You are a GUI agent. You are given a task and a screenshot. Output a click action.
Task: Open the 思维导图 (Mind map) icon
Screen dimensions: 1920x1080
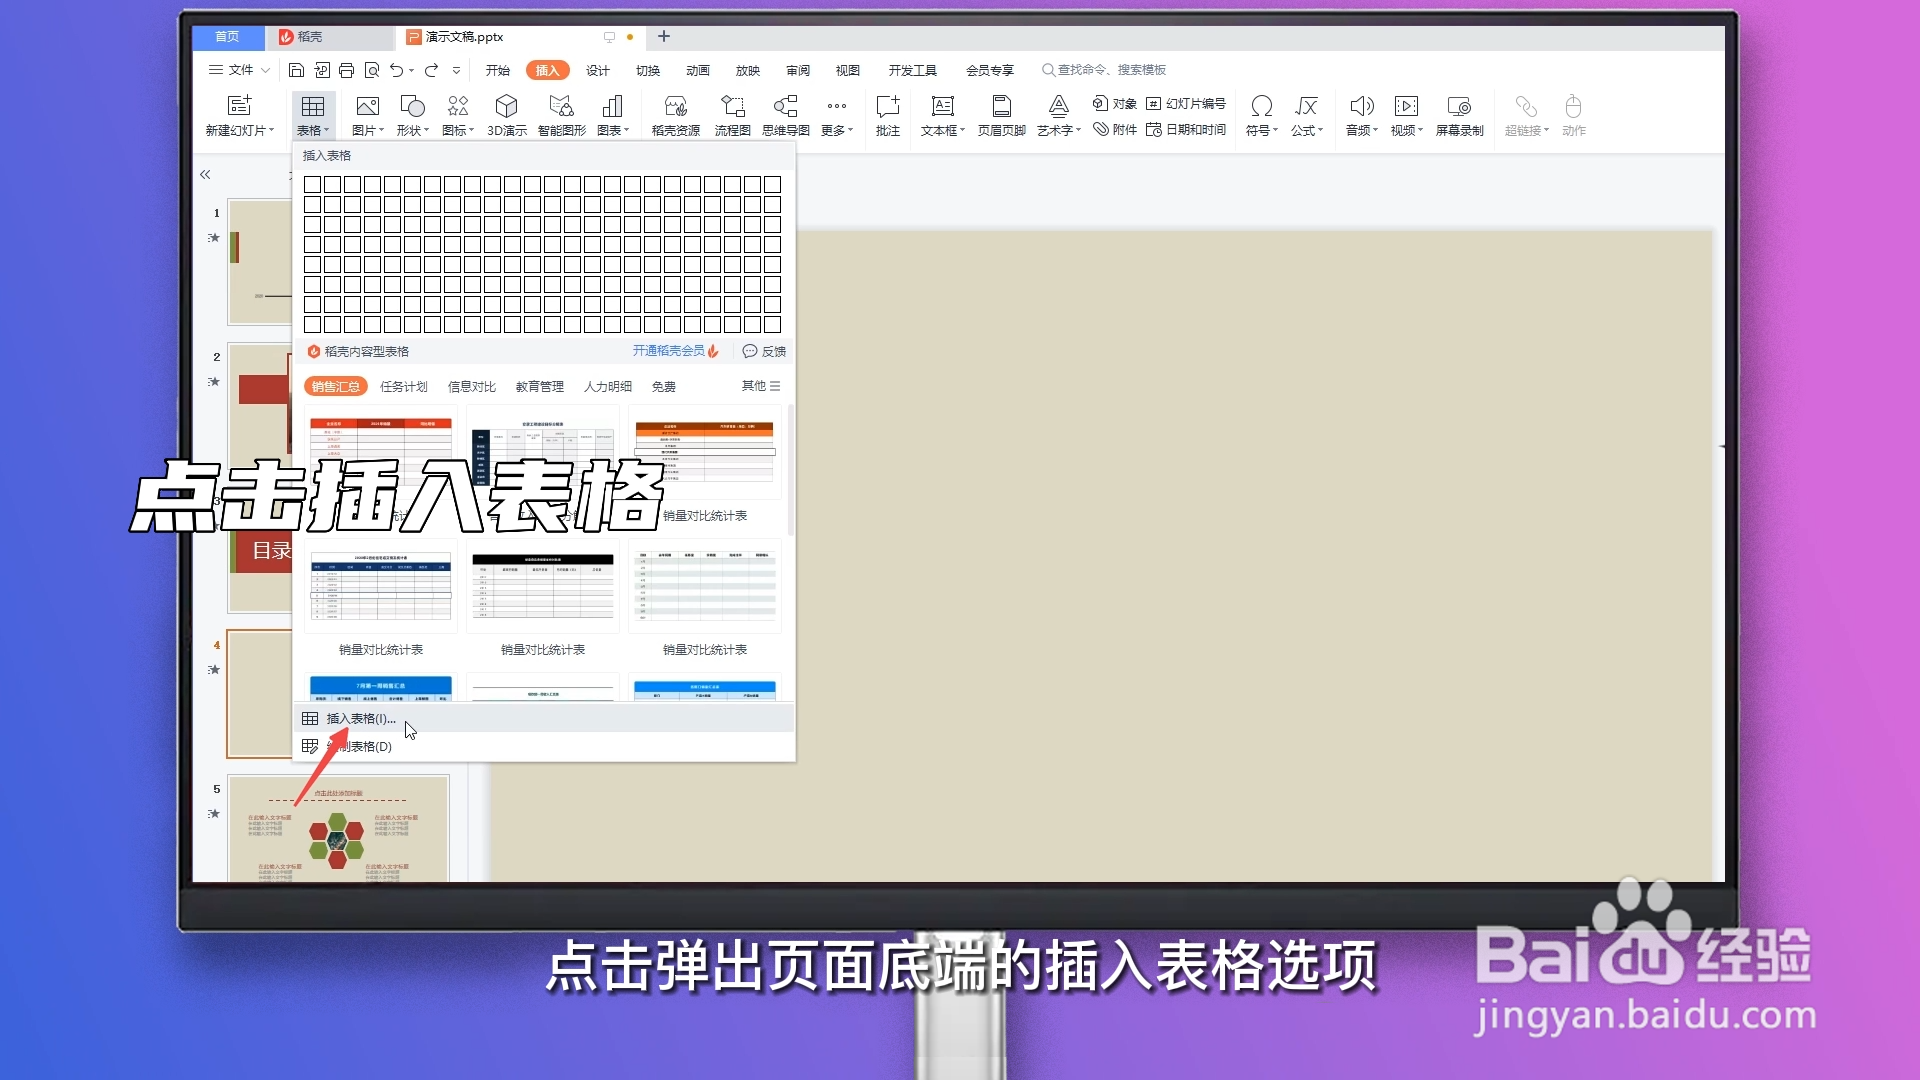pos(786,107)
